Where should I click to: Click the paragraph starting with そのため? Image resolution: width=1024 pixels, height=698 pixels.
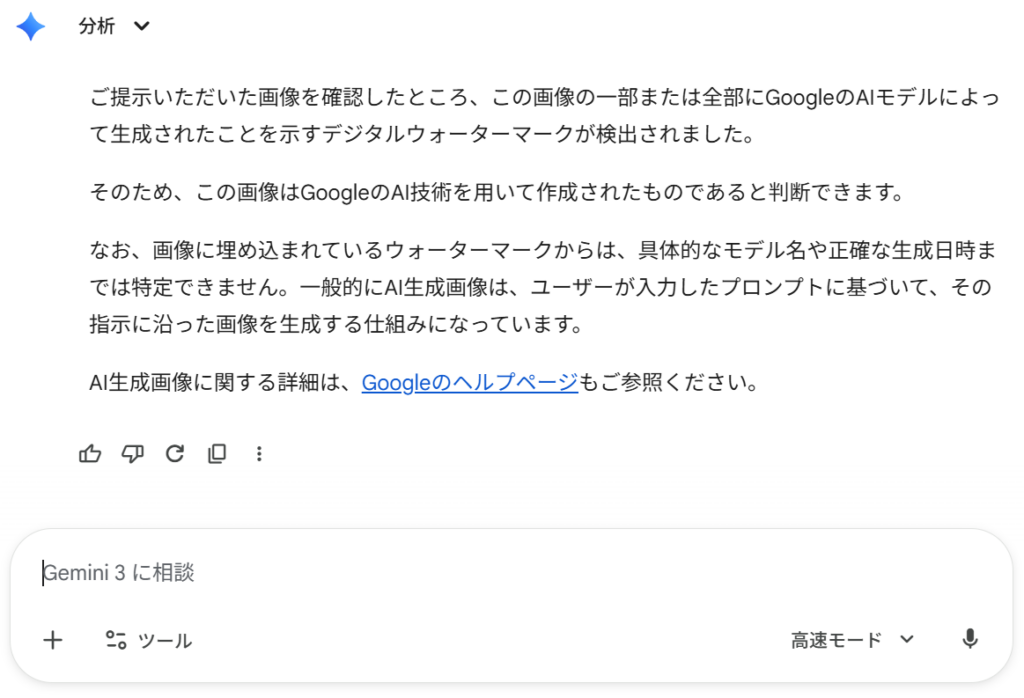click(496, 191)
